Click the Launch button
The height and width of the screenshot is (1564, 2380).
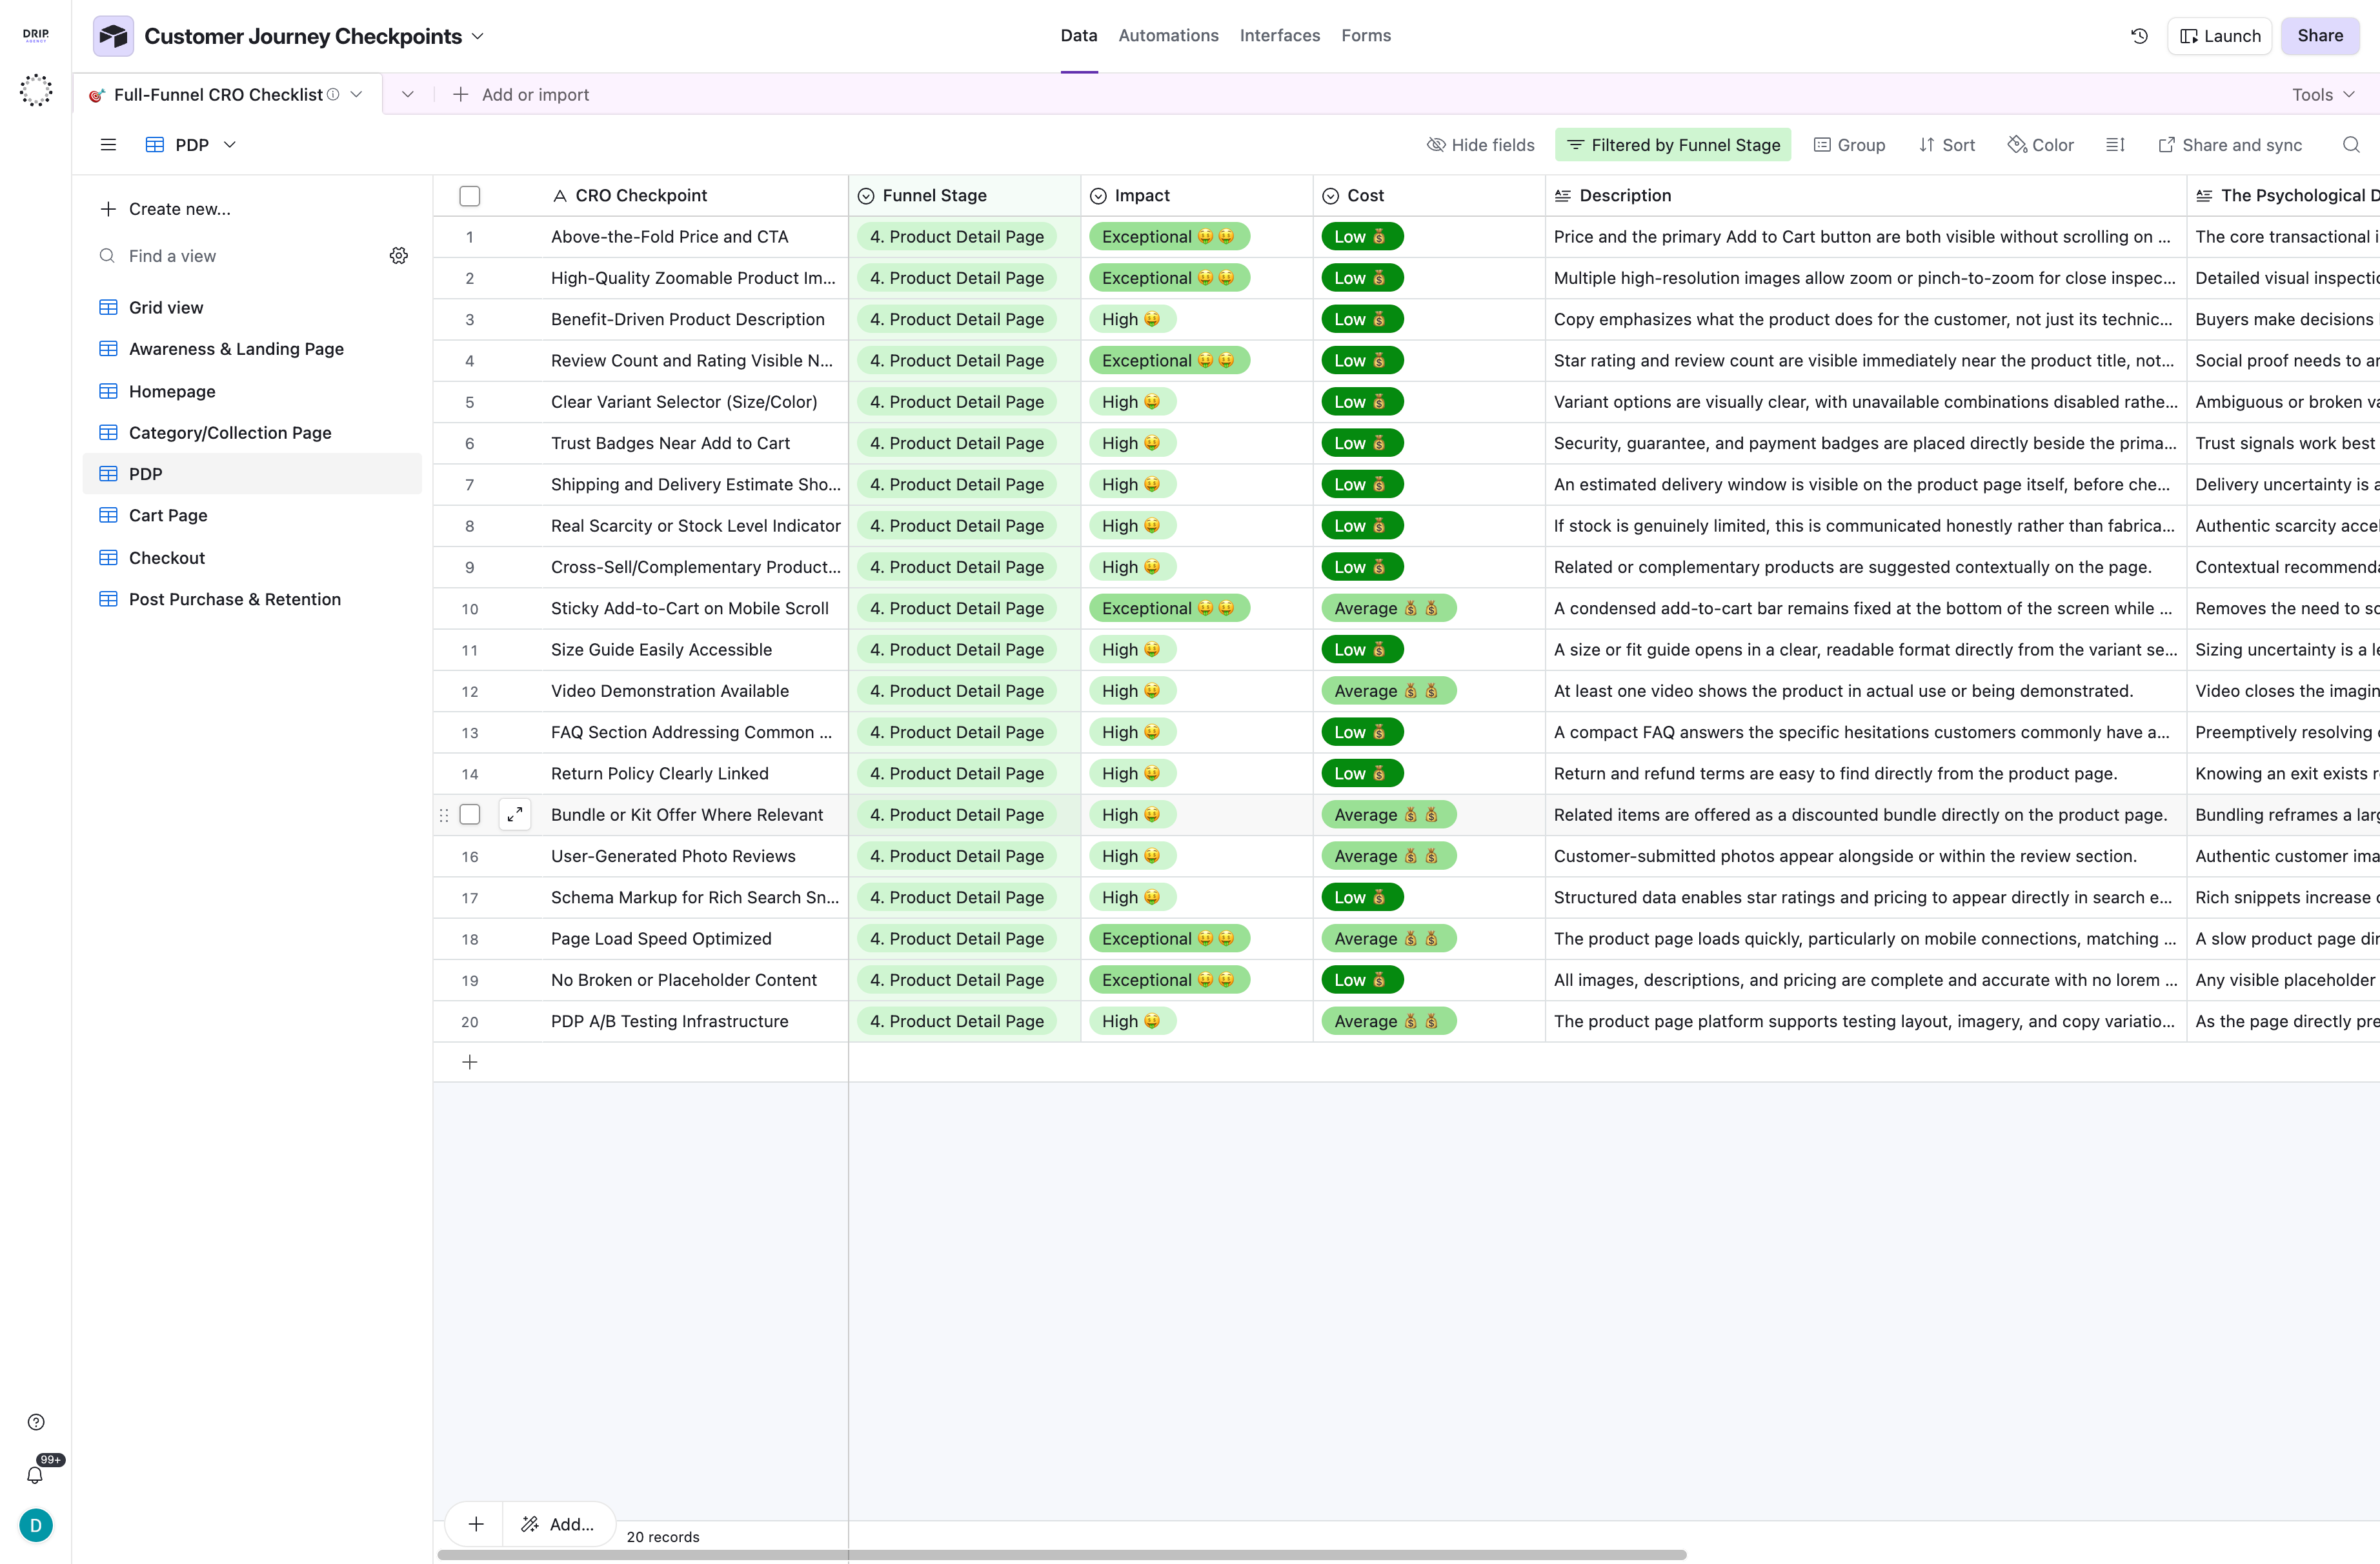pyautogui.click(x=2220, y=36)
